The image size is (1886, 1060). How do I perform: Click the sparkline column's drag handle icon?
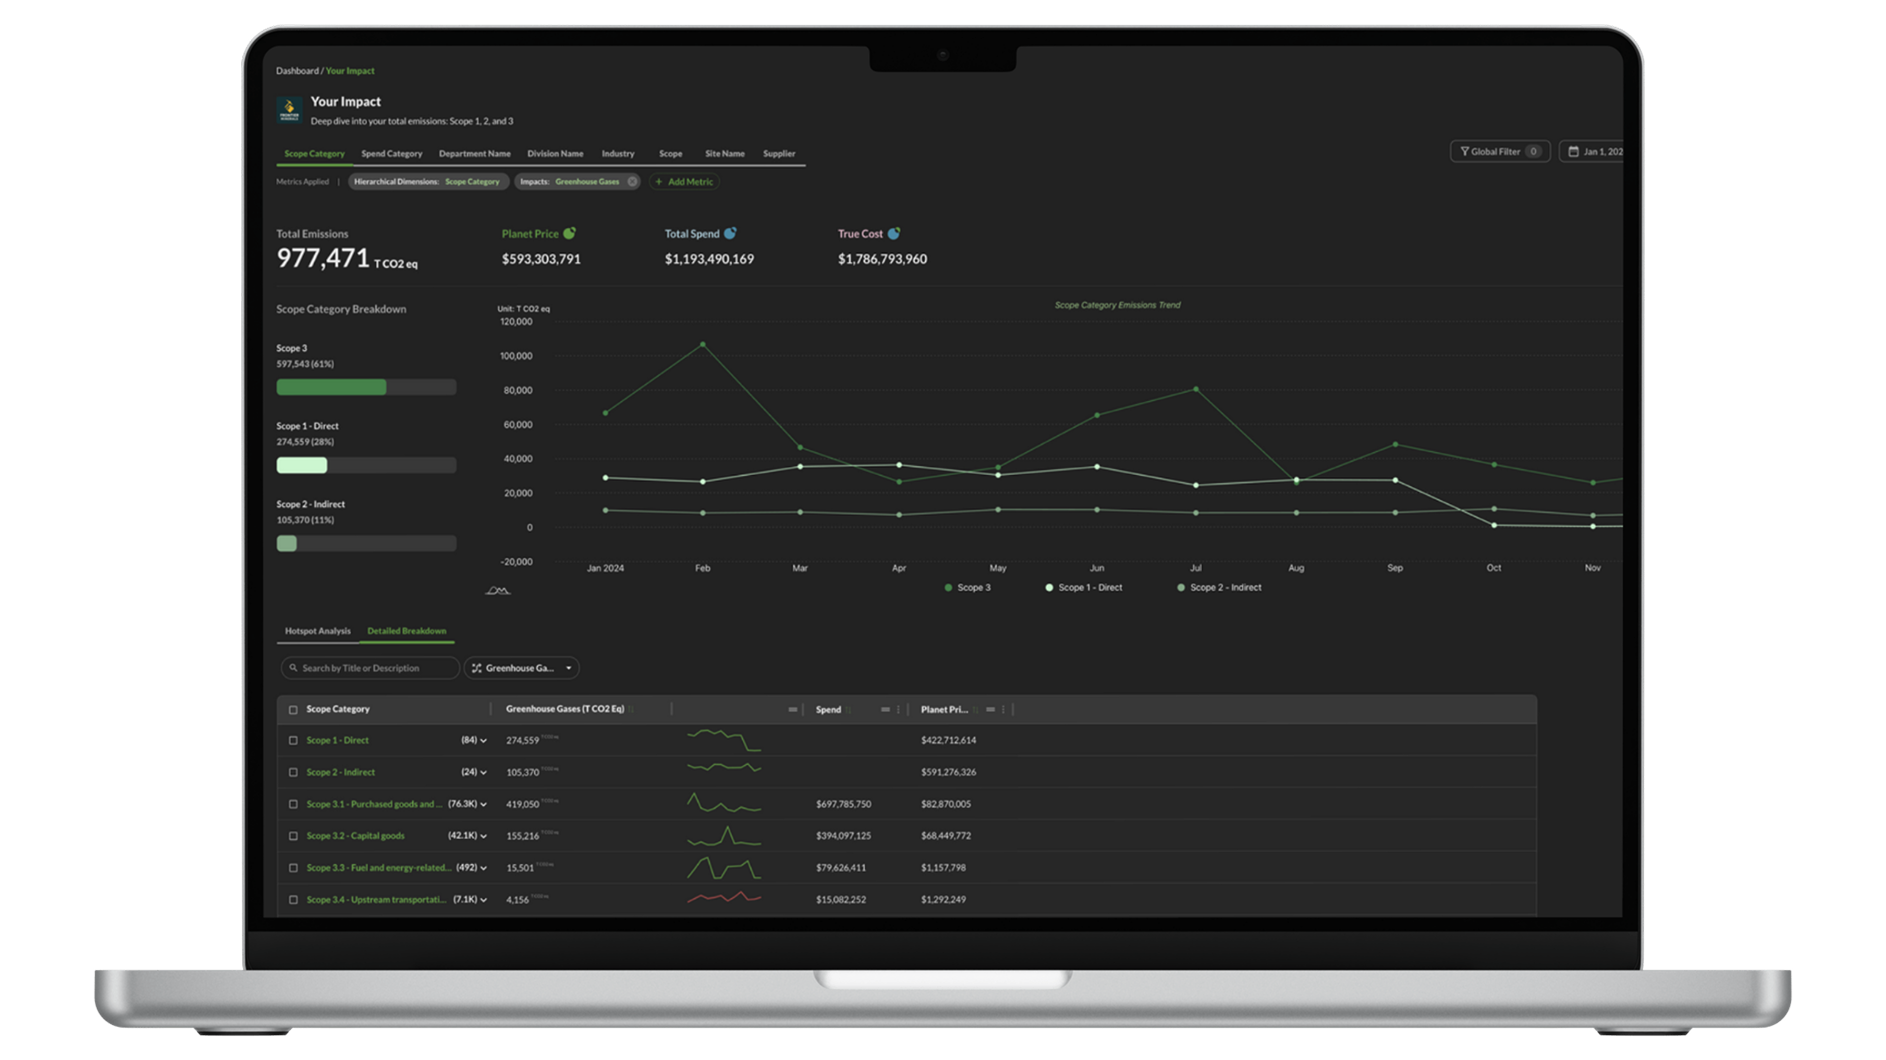pos(793,710)
